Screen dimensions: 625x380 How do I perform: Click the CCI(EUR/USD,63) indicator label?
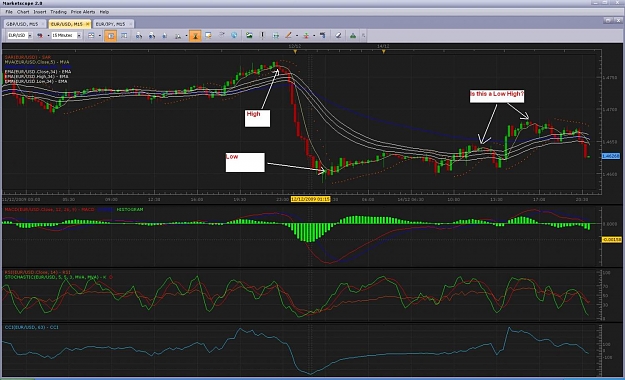(x=31, y=327)
